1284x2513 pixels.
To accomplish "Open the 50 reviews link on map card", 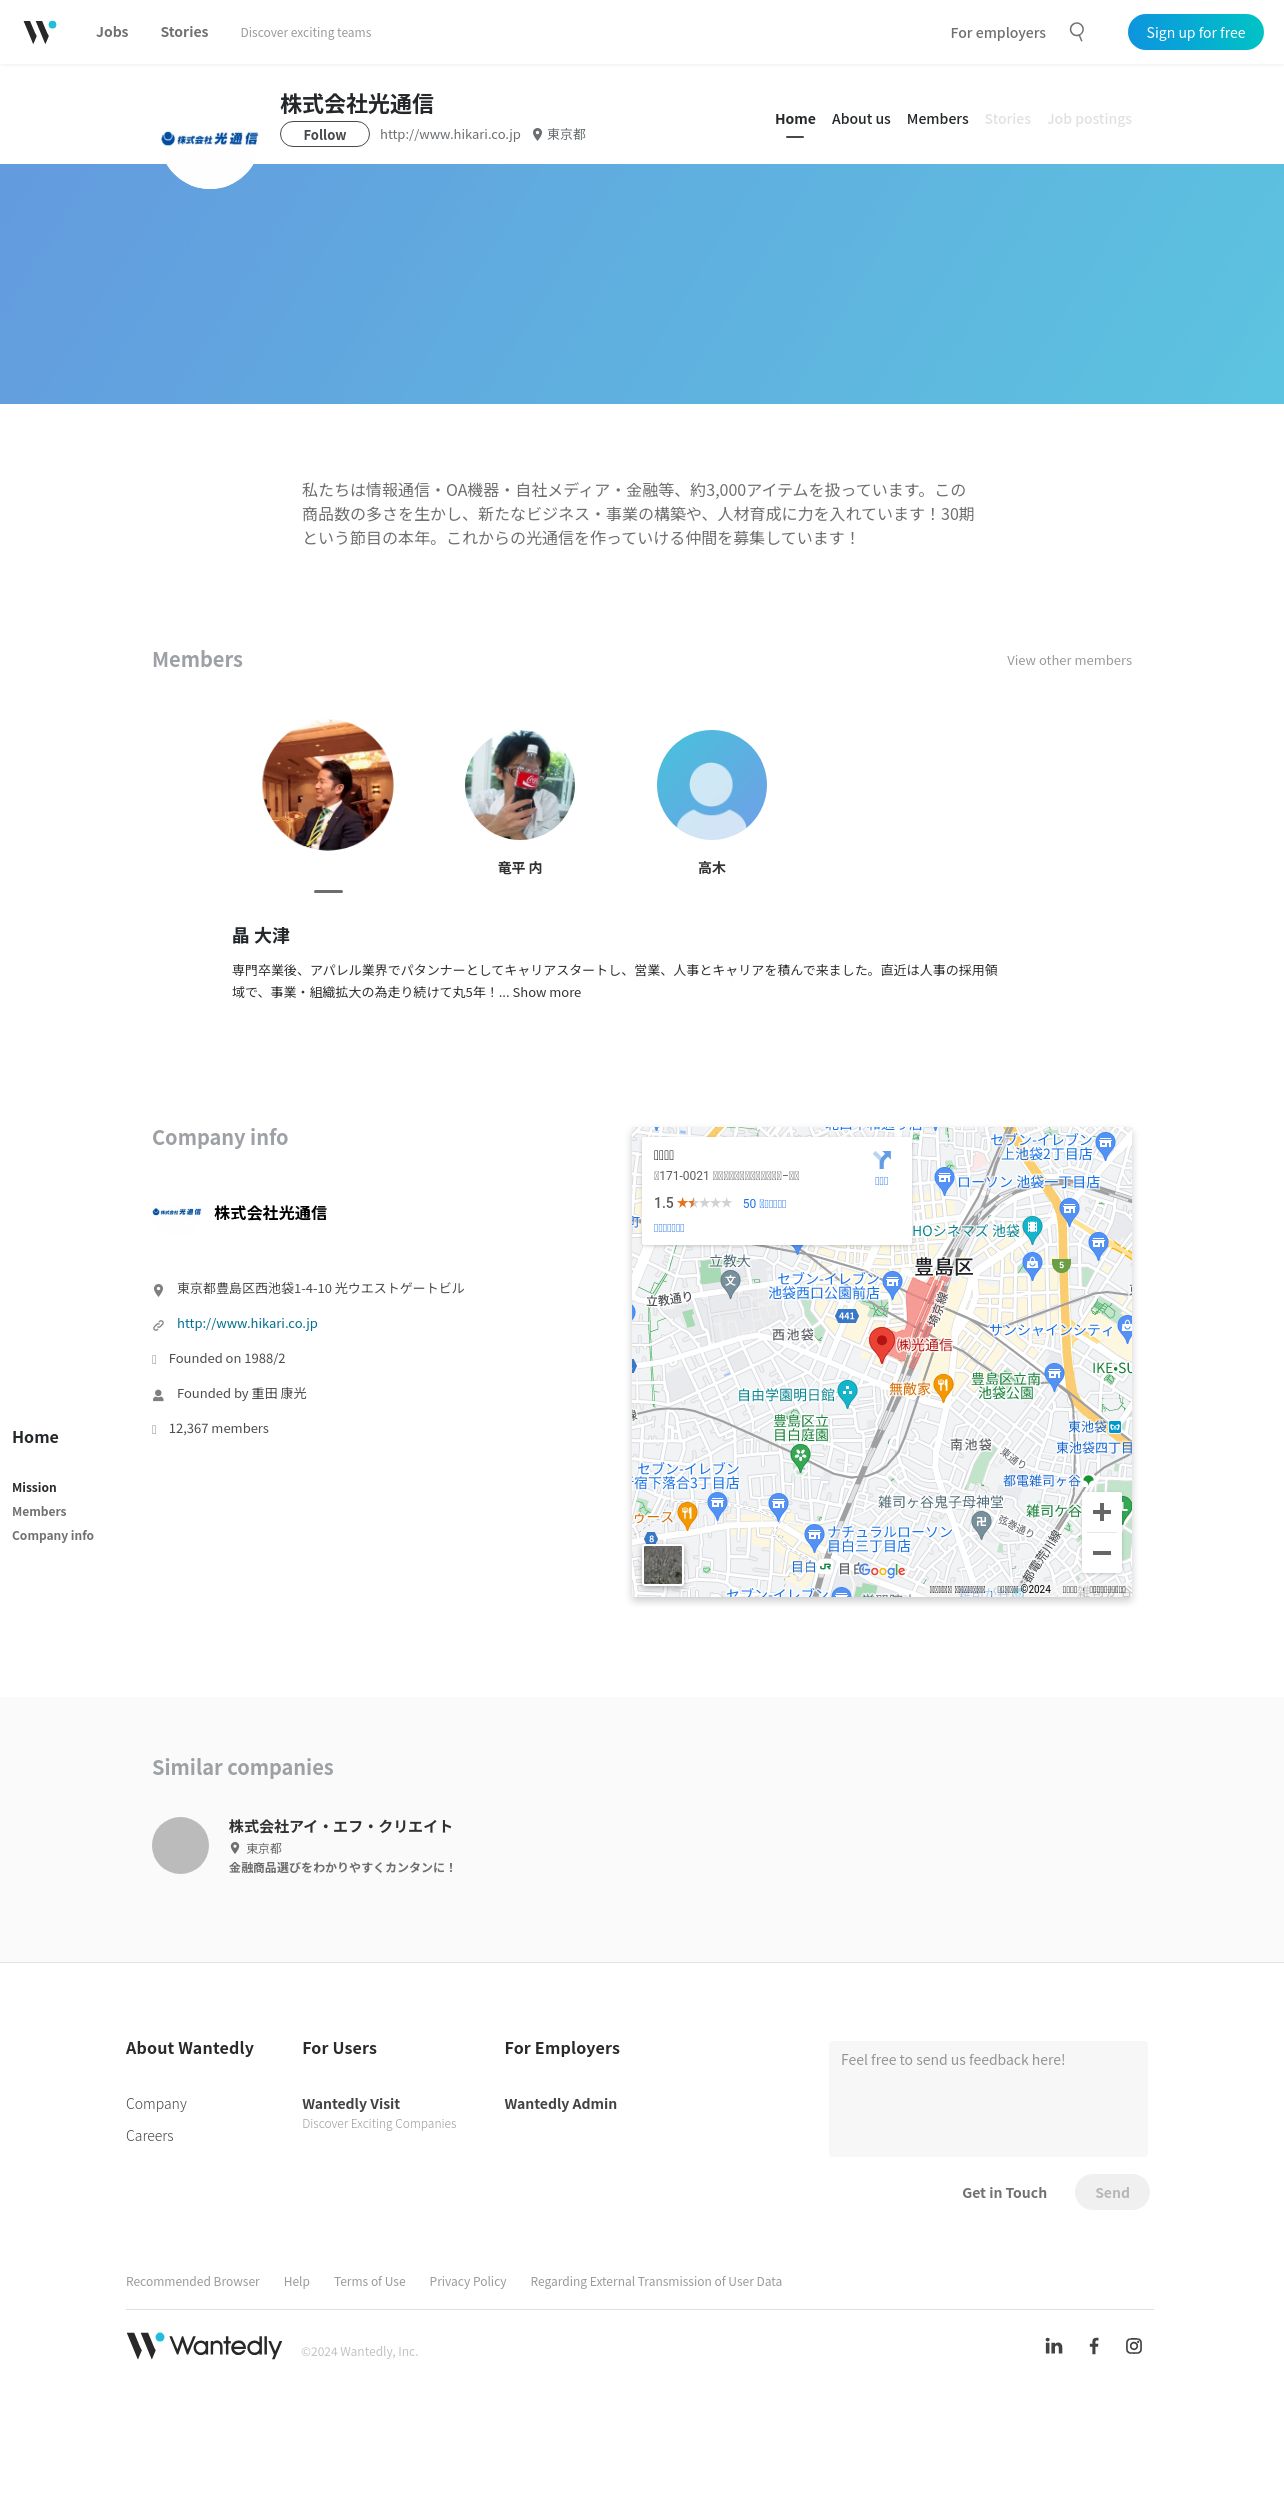I will point(764,1204).
